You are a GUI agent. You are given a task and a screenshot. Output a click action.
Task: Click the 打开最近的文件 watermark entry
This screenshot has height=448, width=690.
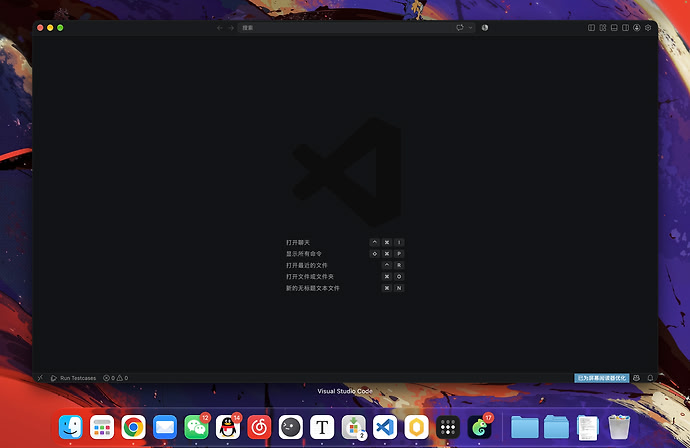click(307, 265)
